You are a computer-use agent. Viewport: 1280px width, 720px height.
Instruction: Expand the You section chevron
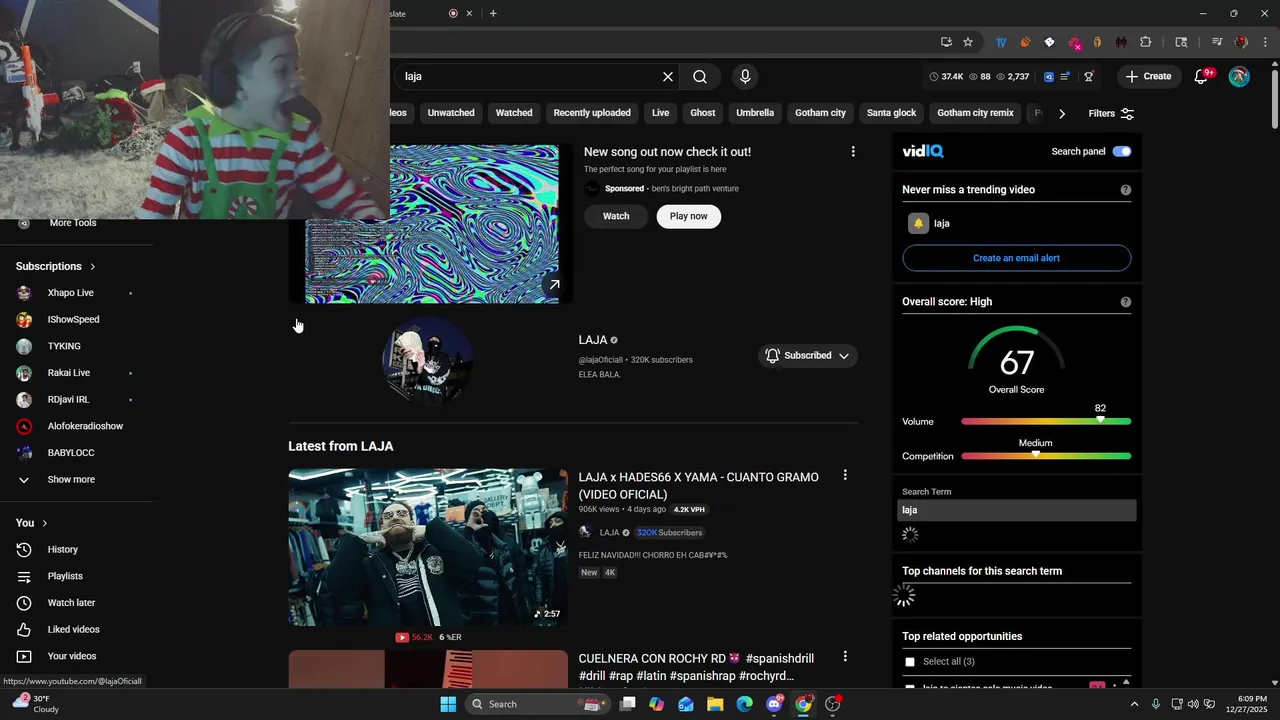[44, 523]
